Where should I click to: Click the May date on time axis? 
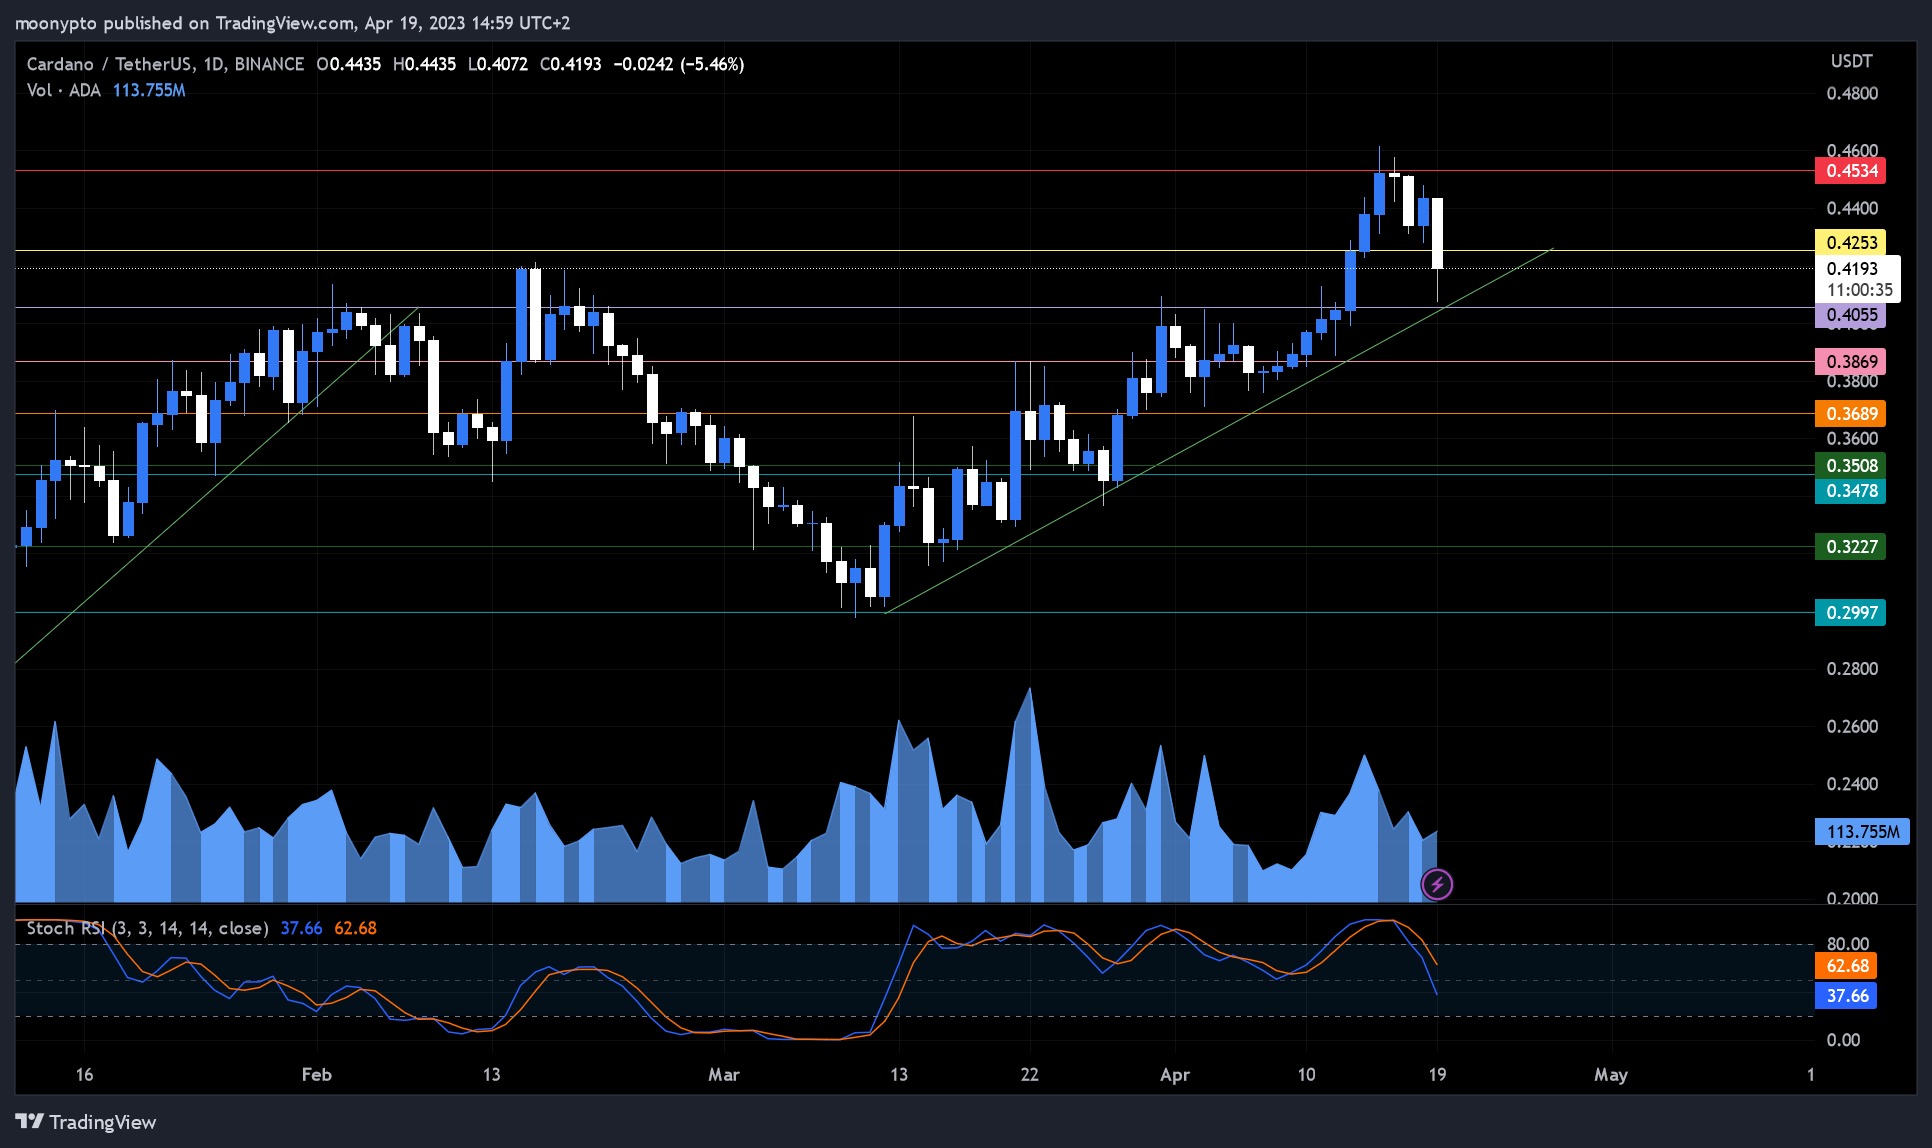pos(1610,1075)
